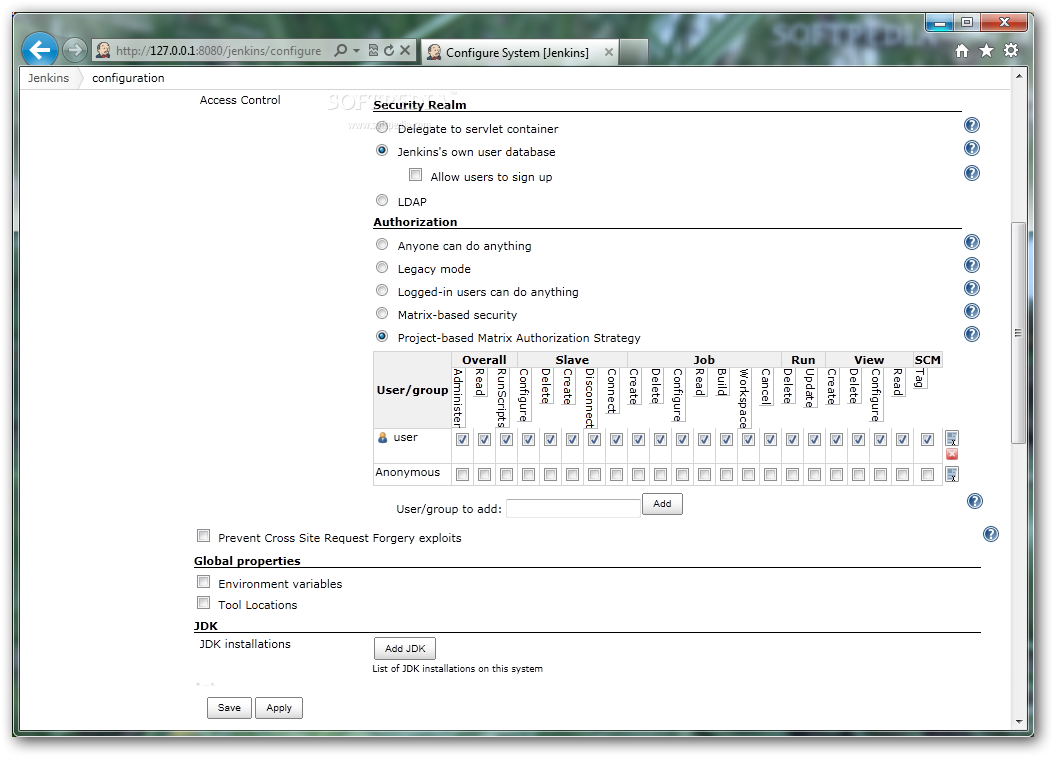Image resolution: width=1054 pixels, height=757 pixels.
Task: Click the browser URL address field
Action: (219, 50)
